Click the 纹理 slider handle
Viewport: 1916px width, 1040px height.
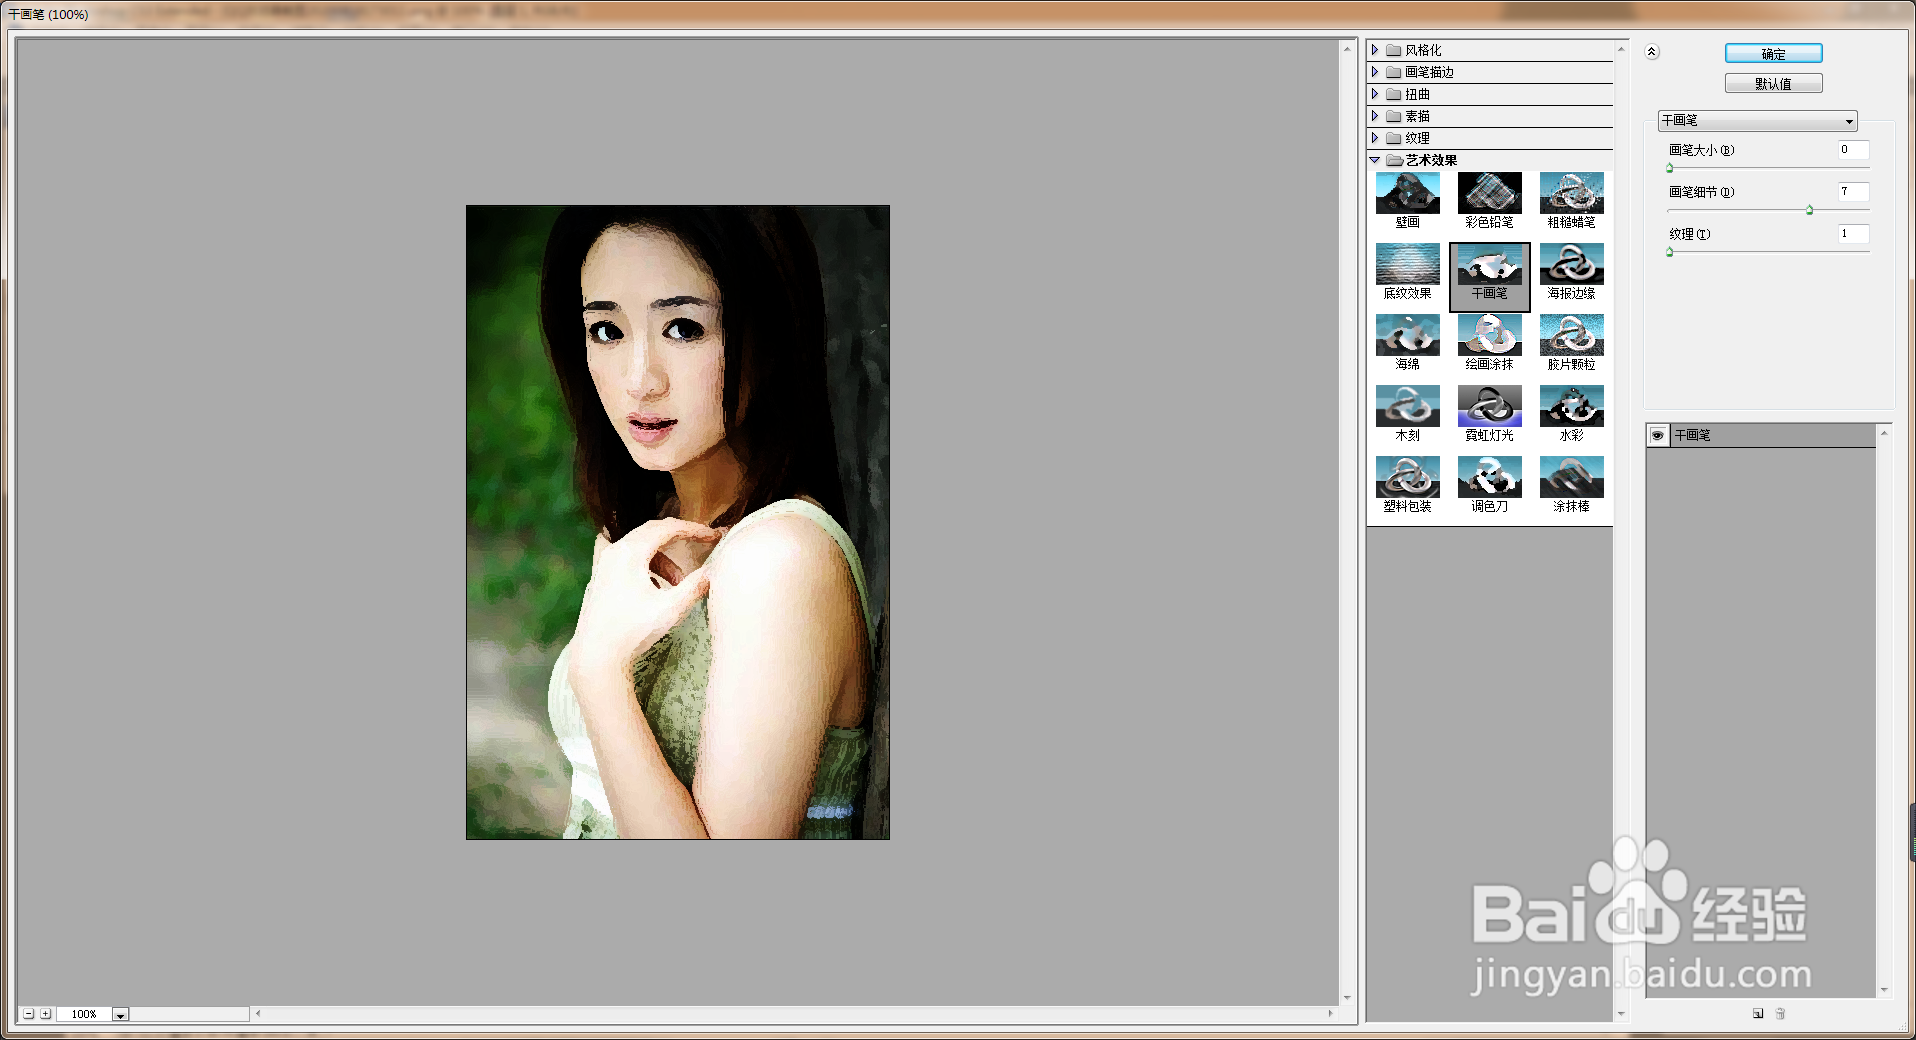coord(1670,252)
